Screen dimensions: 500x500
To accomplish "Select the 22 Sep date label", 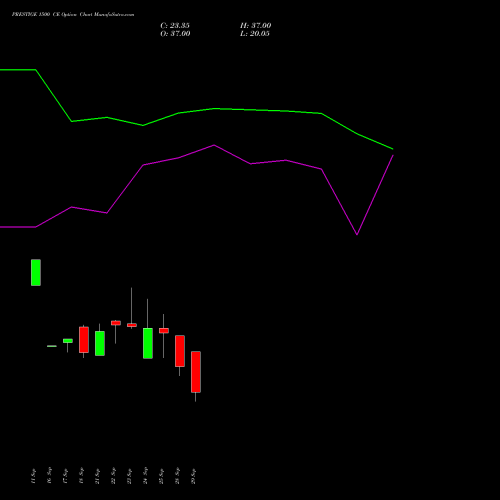I will click(x=113, y=476).
